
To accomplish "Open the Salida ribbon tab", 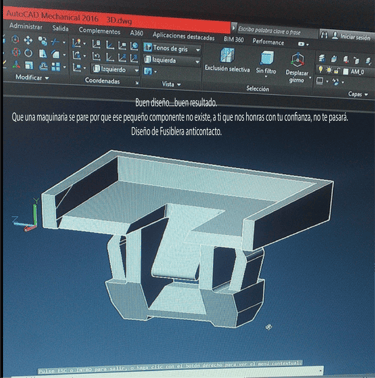I will pos(60,29).
